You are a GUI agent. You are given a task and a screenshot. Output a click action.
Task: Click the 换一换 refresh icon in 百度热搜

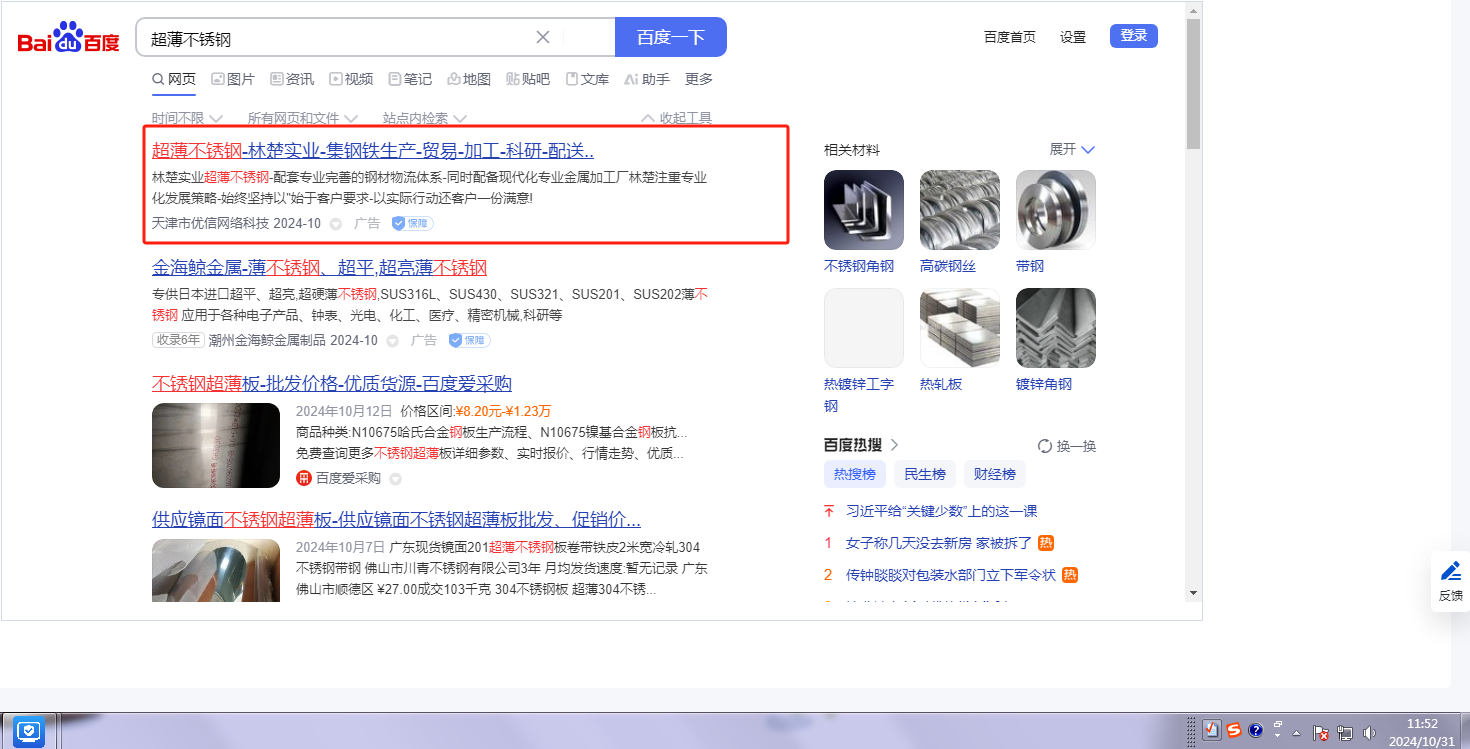(1045, 446)
